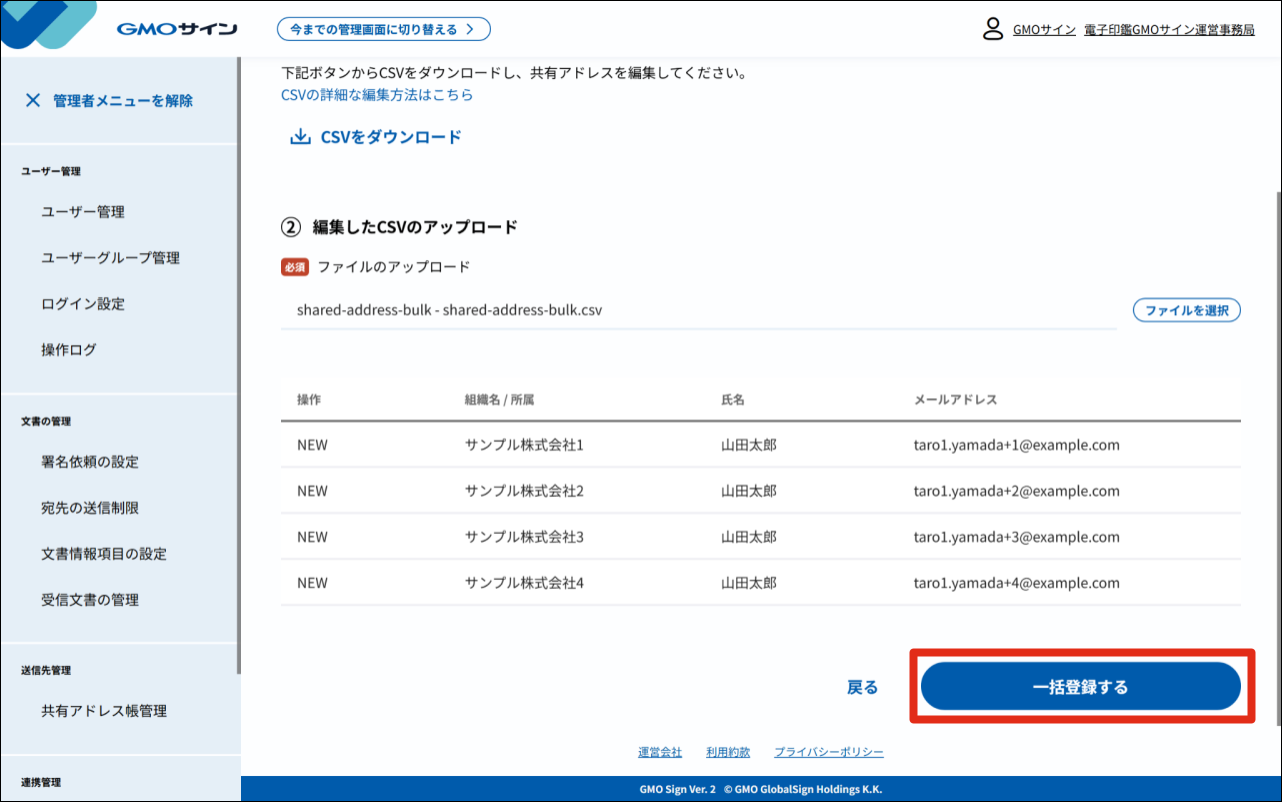Click the uploaded CSV file name field

tap(698, 310)
